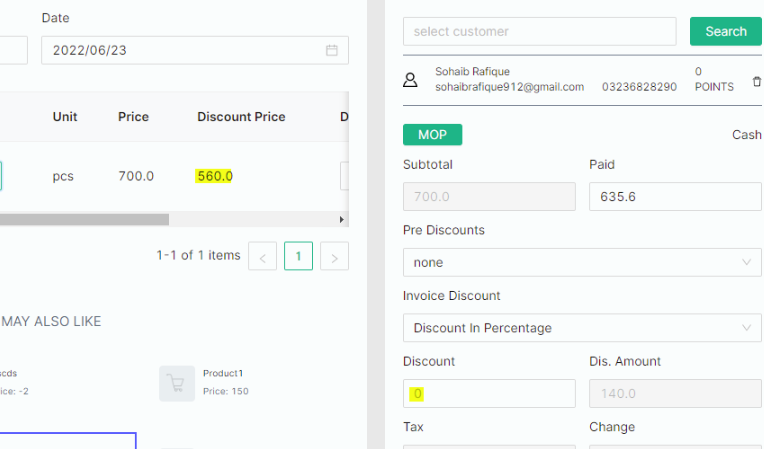Open the Pre Discounts dropdown
The image size is (764, 449).
pyautogui.click(x=582, y=262)
